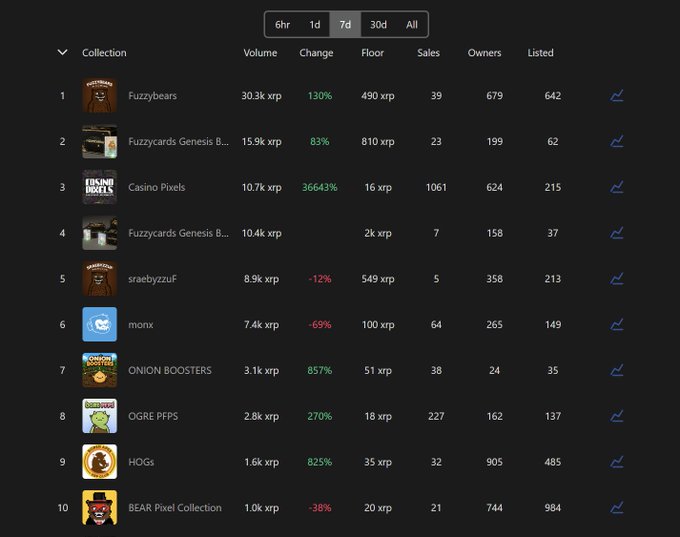Open Fuzzycards Genesis B... in rank 4 row

(178, 233)
